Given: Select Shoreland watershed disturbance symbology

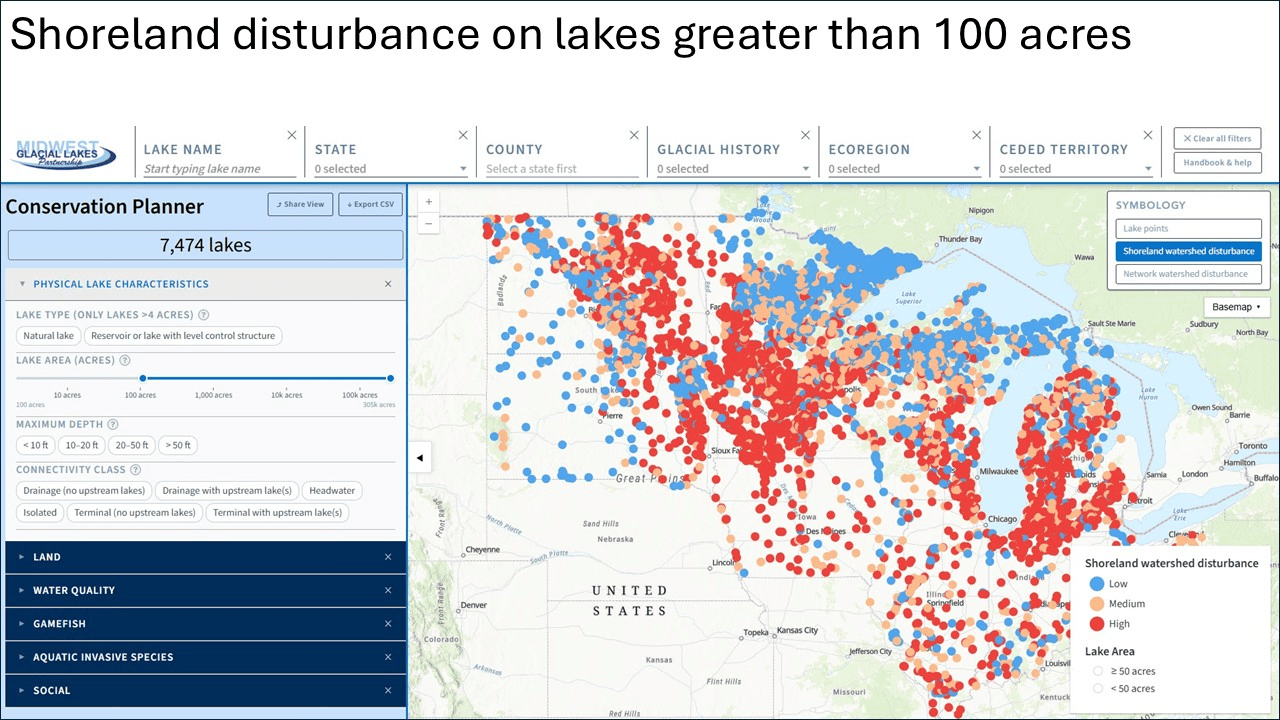Looking at the screenshot, I should 1189,251.
